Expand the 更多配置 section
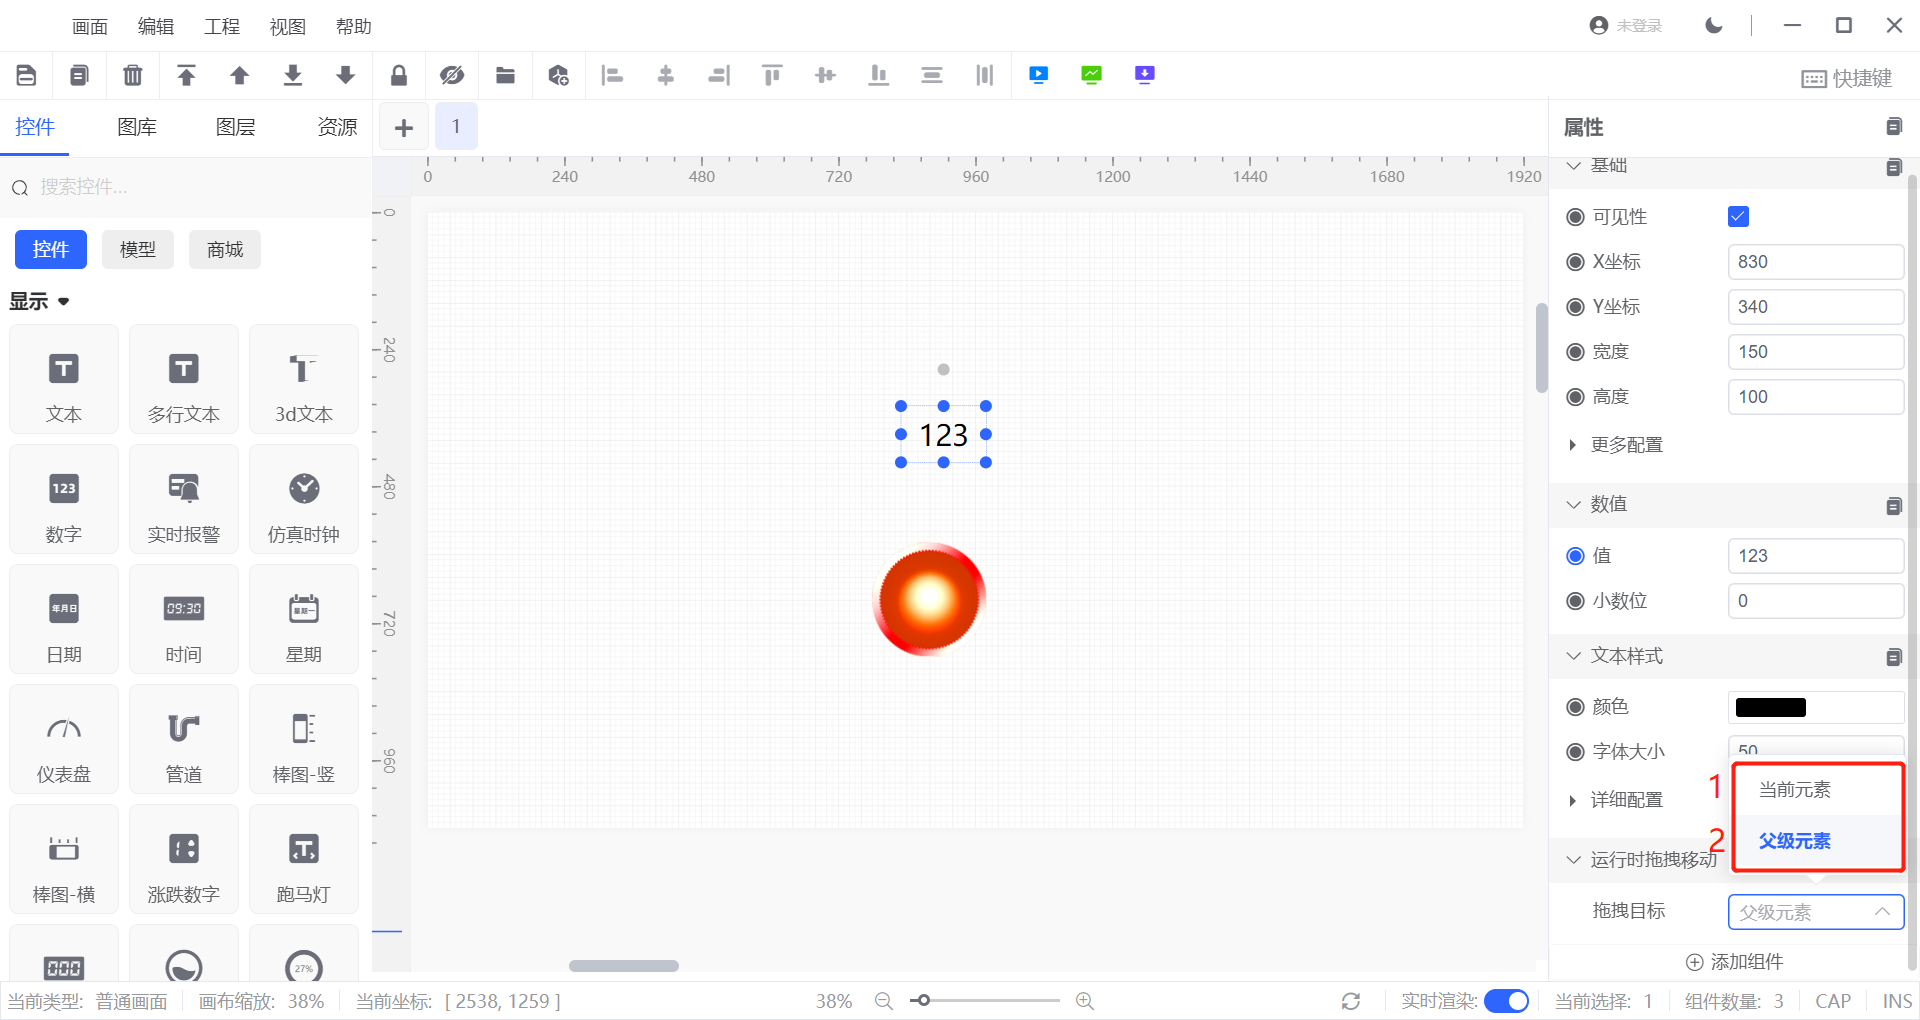1920x1020 pixels. (x=1626, y=445)
